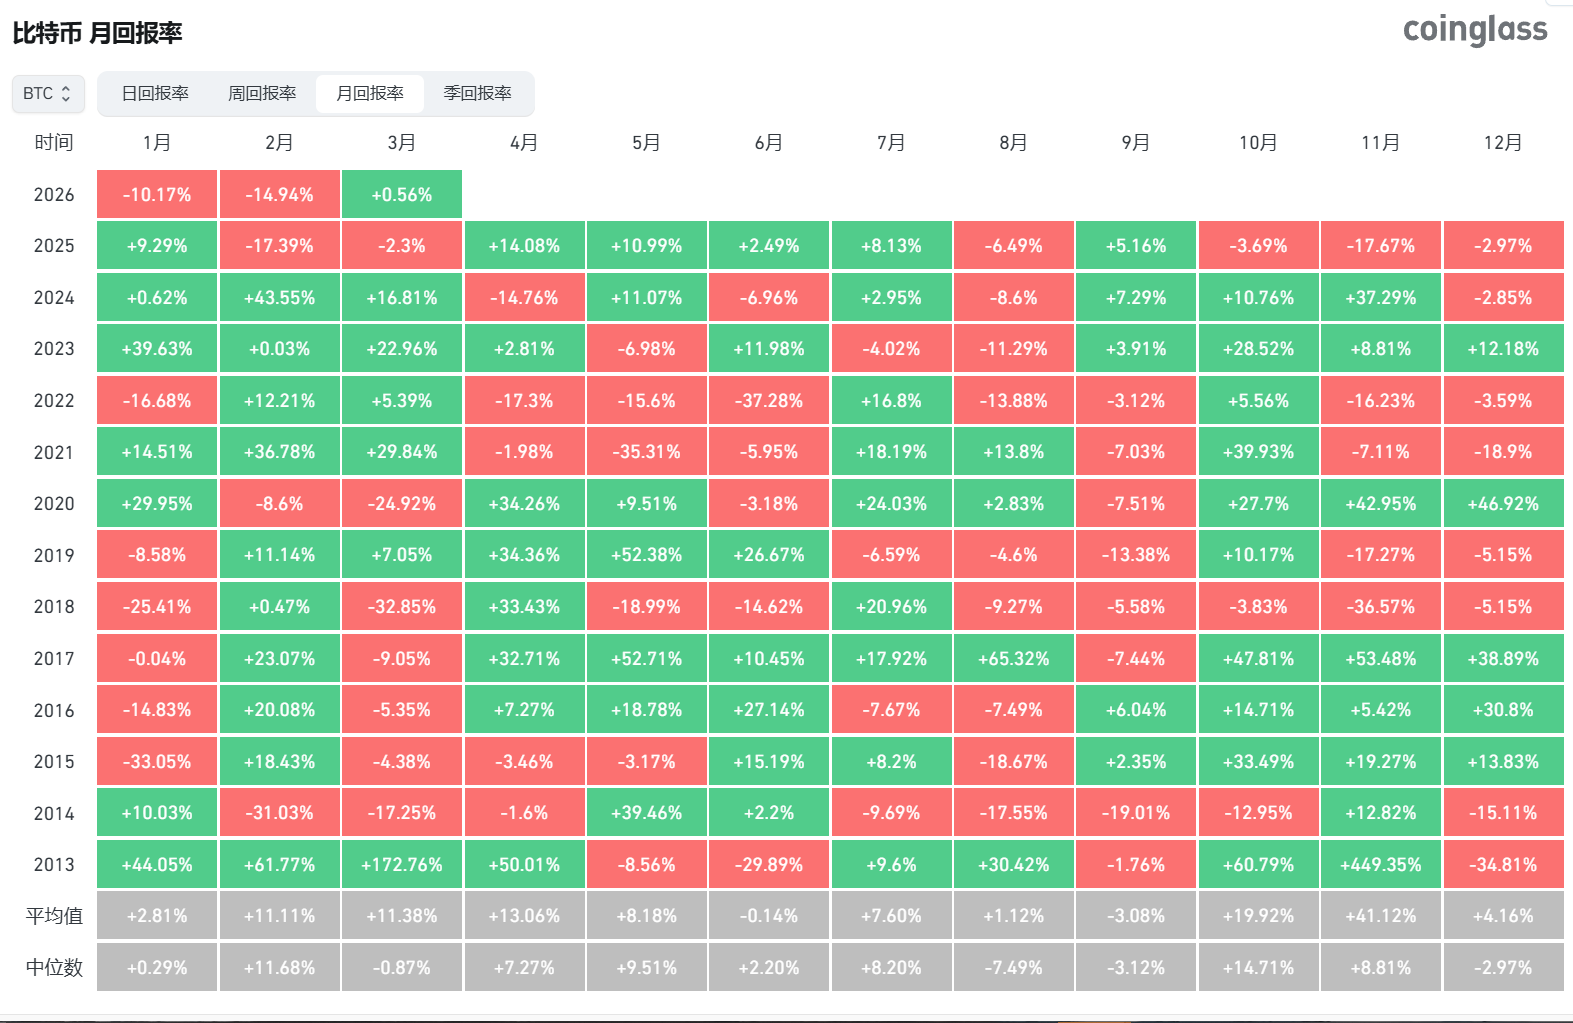
Task: Click the 2024 February +43.55% cell
Action: [x=279, y=298]
